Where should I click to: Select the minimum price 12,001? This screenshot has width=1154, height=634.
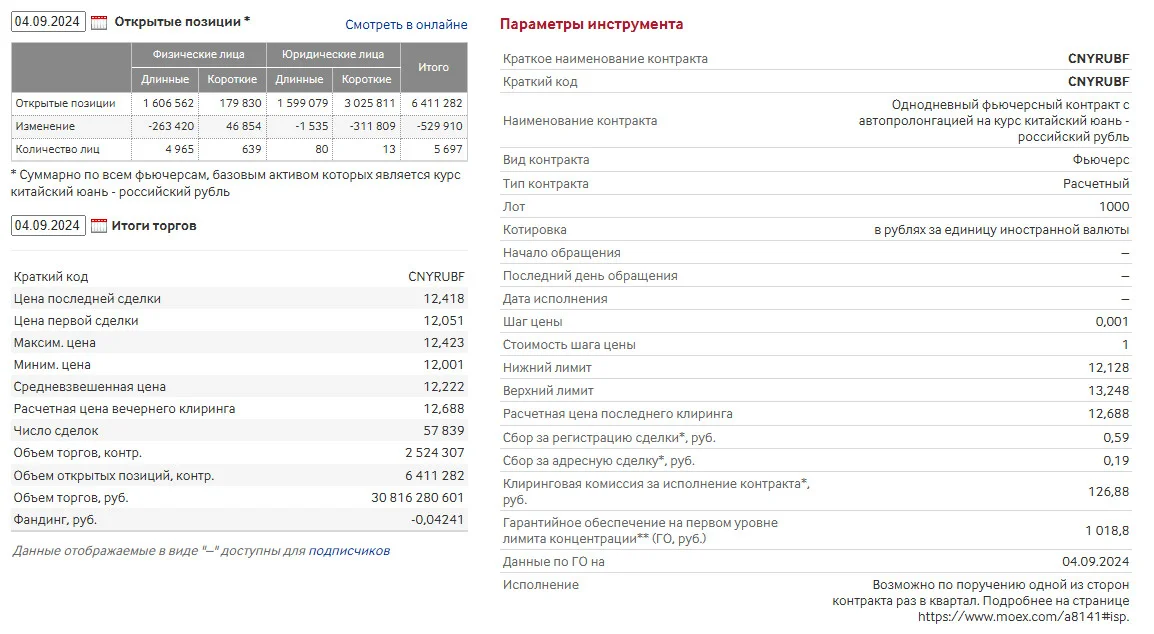444,364
